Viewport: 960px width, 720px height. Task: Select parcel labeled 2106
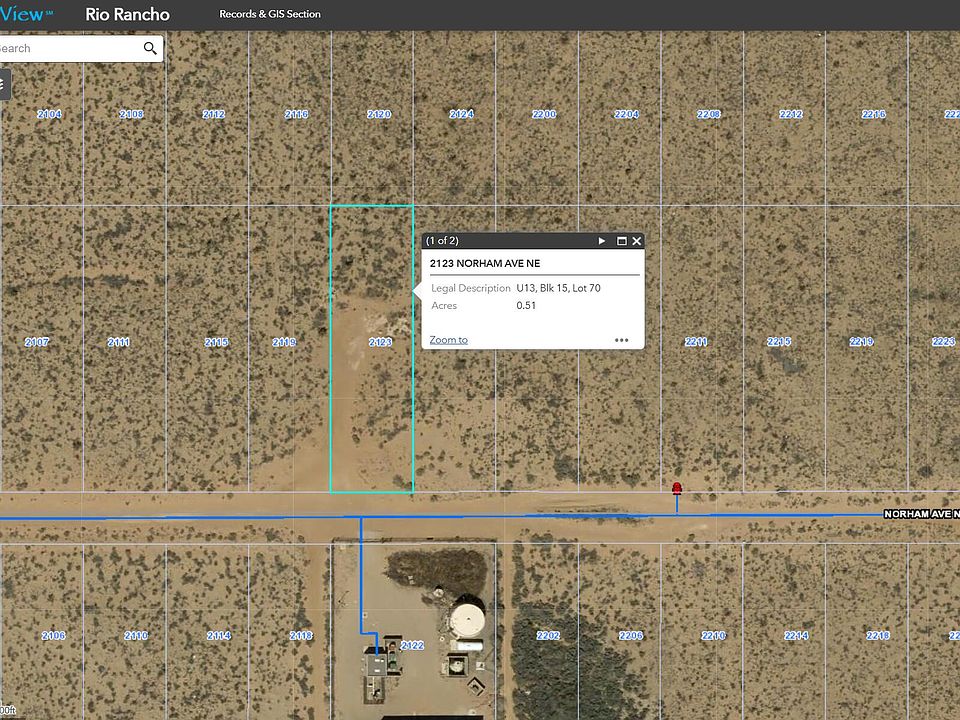tap(53, 636)
